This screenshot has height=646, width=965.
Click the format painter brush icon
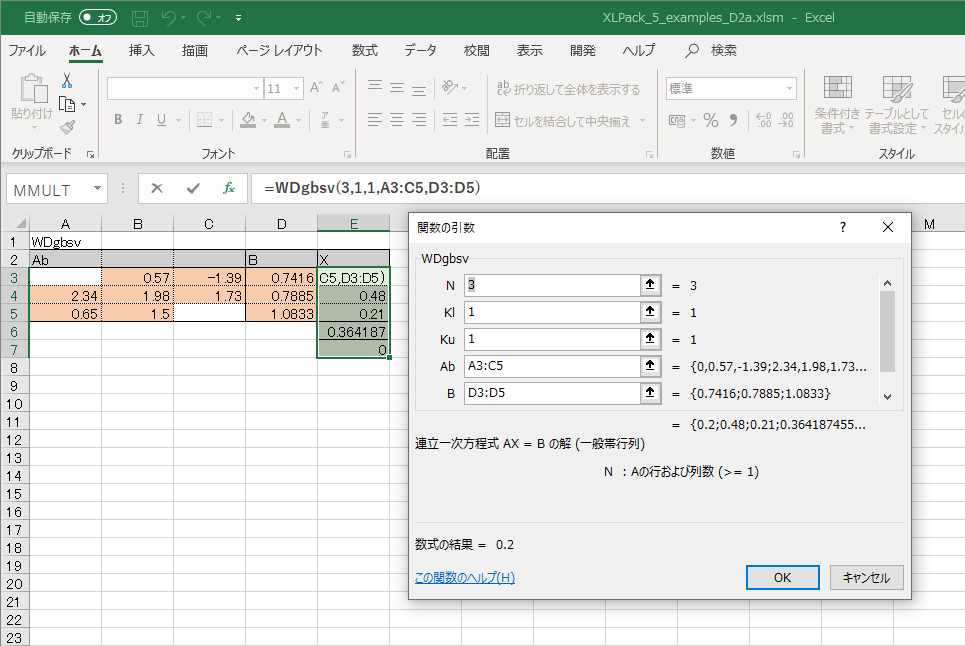(x=67, y=127)
